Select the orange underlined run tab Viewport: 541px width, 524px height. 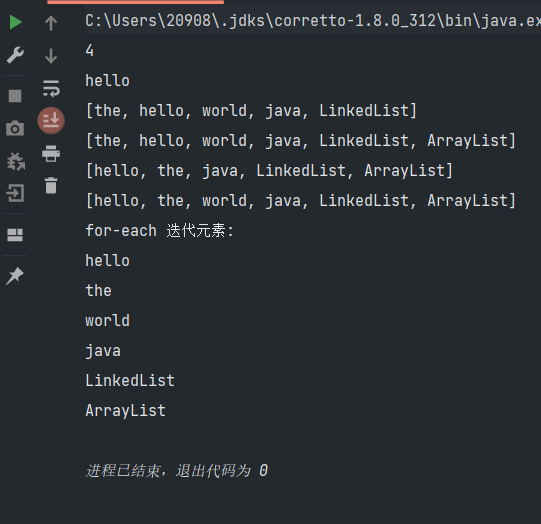click(136, 2)
